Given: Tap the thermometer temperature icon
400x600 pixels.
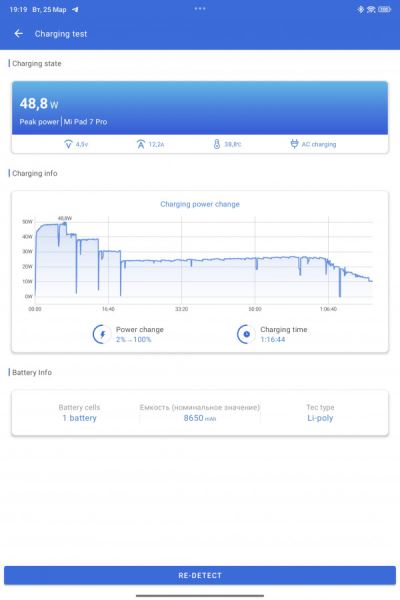Looking at the screenshot, I should click(217, 144).
